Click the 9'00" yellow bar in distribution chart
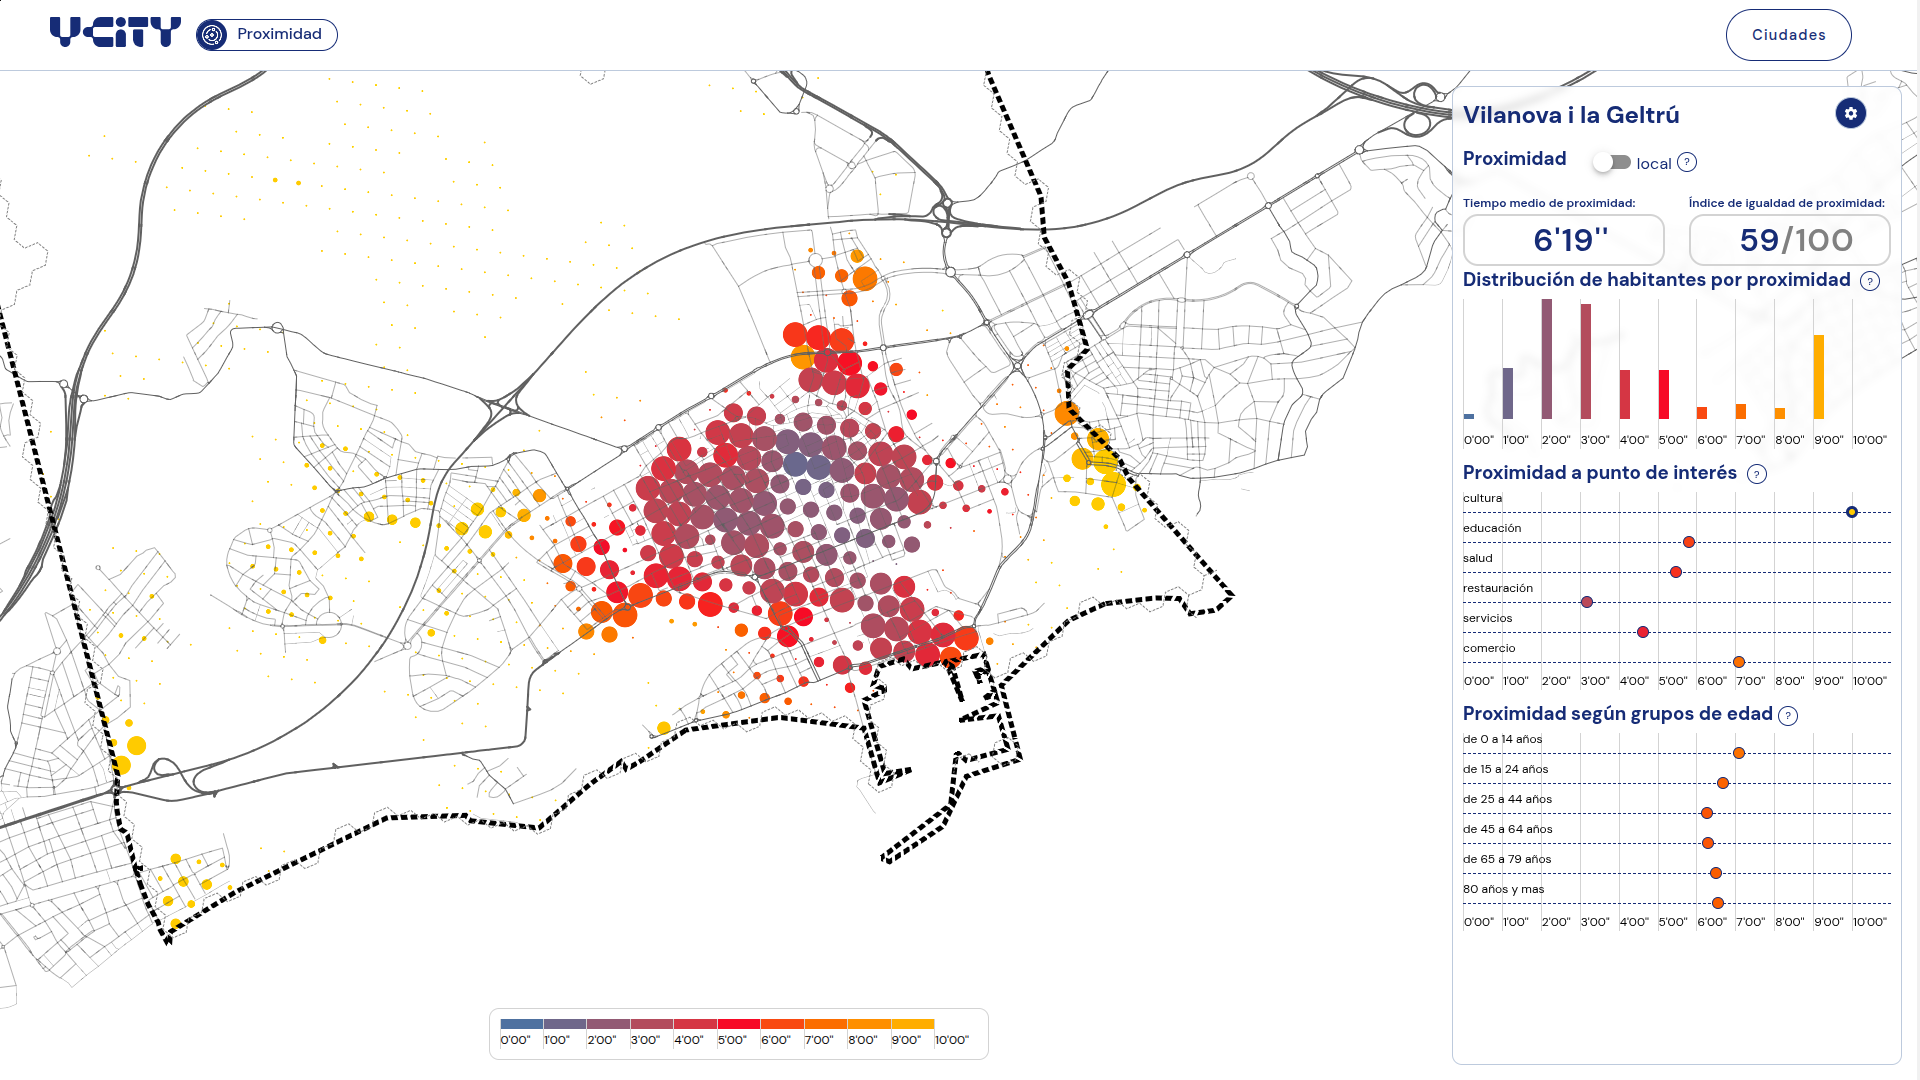Viewport: 1920px width, 1080px height. click(x=1819, y=377)
